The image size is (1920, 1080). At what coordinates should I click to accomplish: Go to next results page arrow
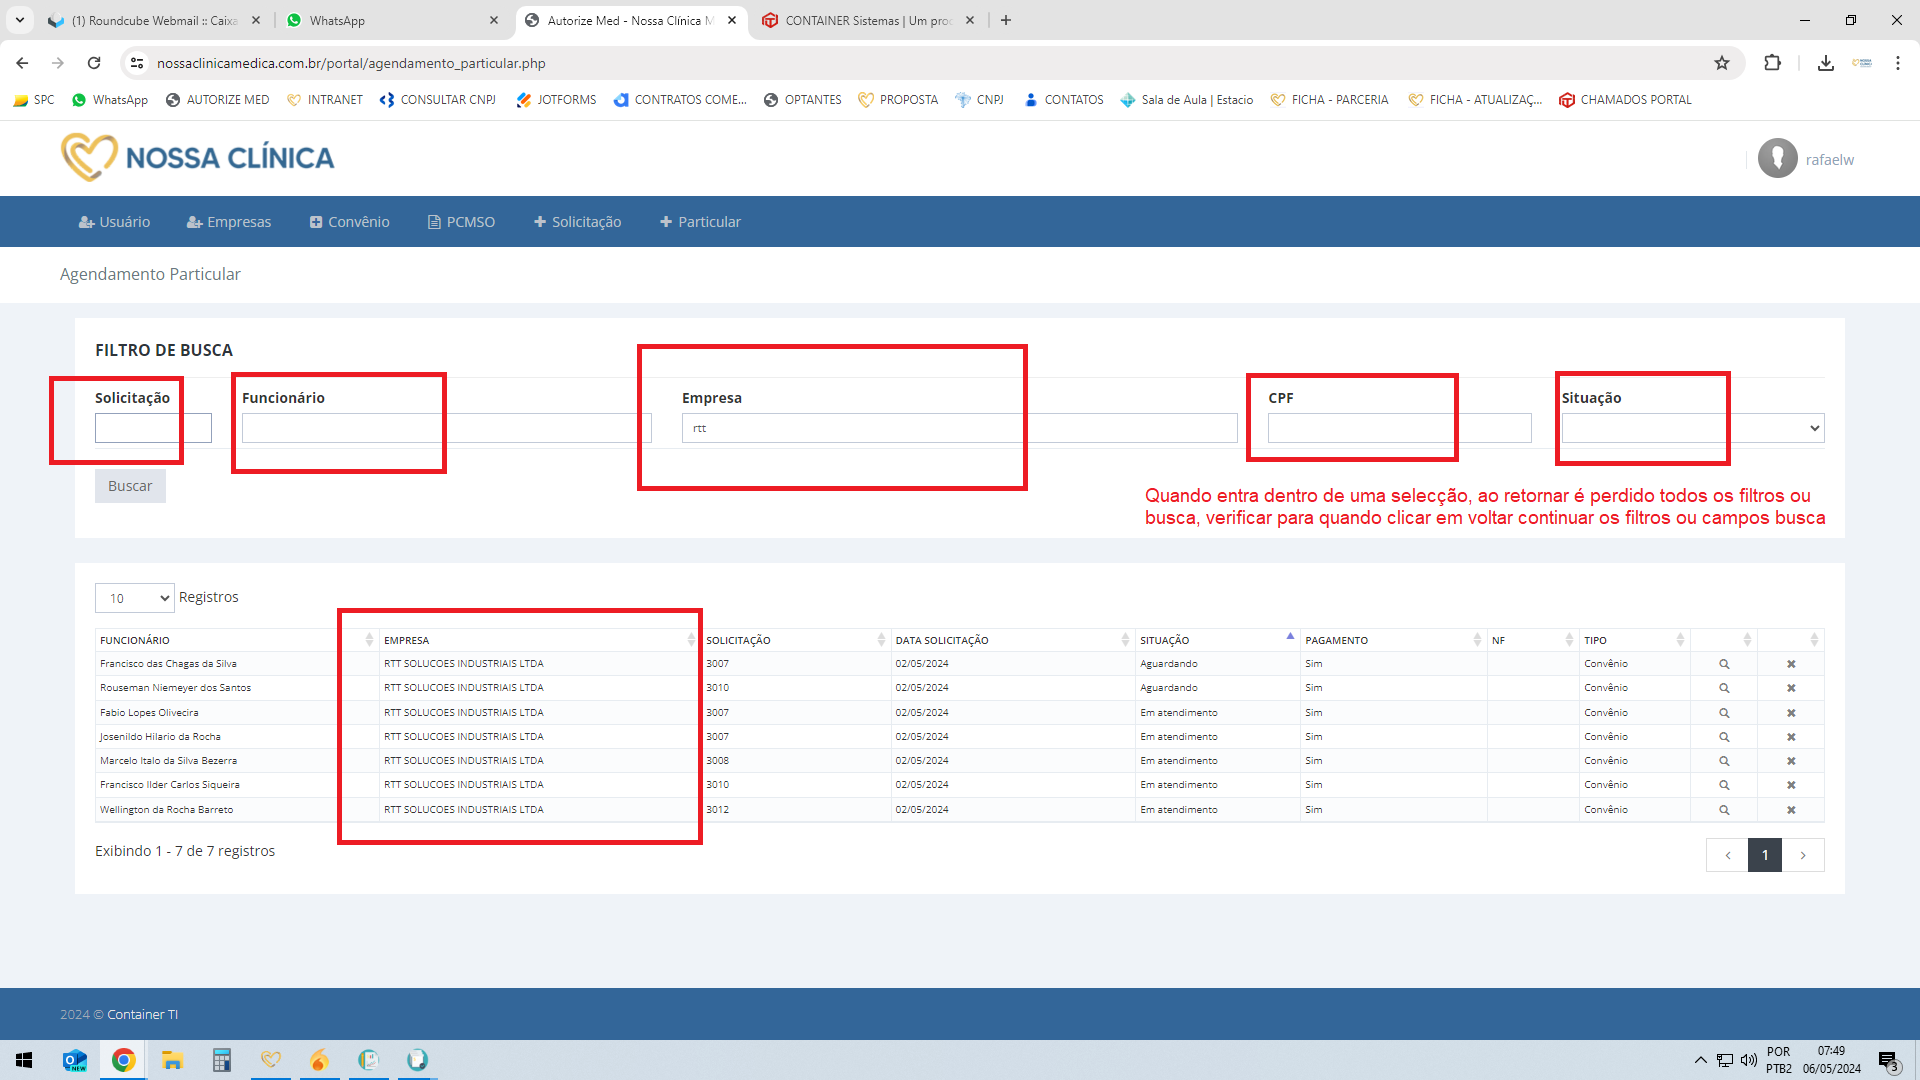tap(1803, 855)
